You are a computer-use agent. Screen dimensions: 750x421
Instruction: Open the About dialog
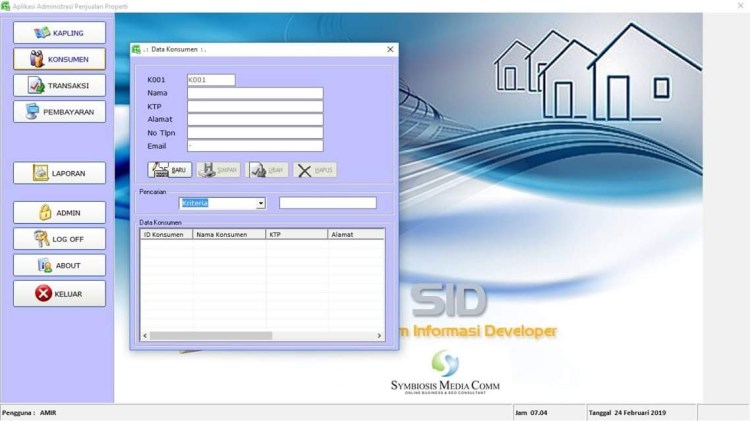59,266
